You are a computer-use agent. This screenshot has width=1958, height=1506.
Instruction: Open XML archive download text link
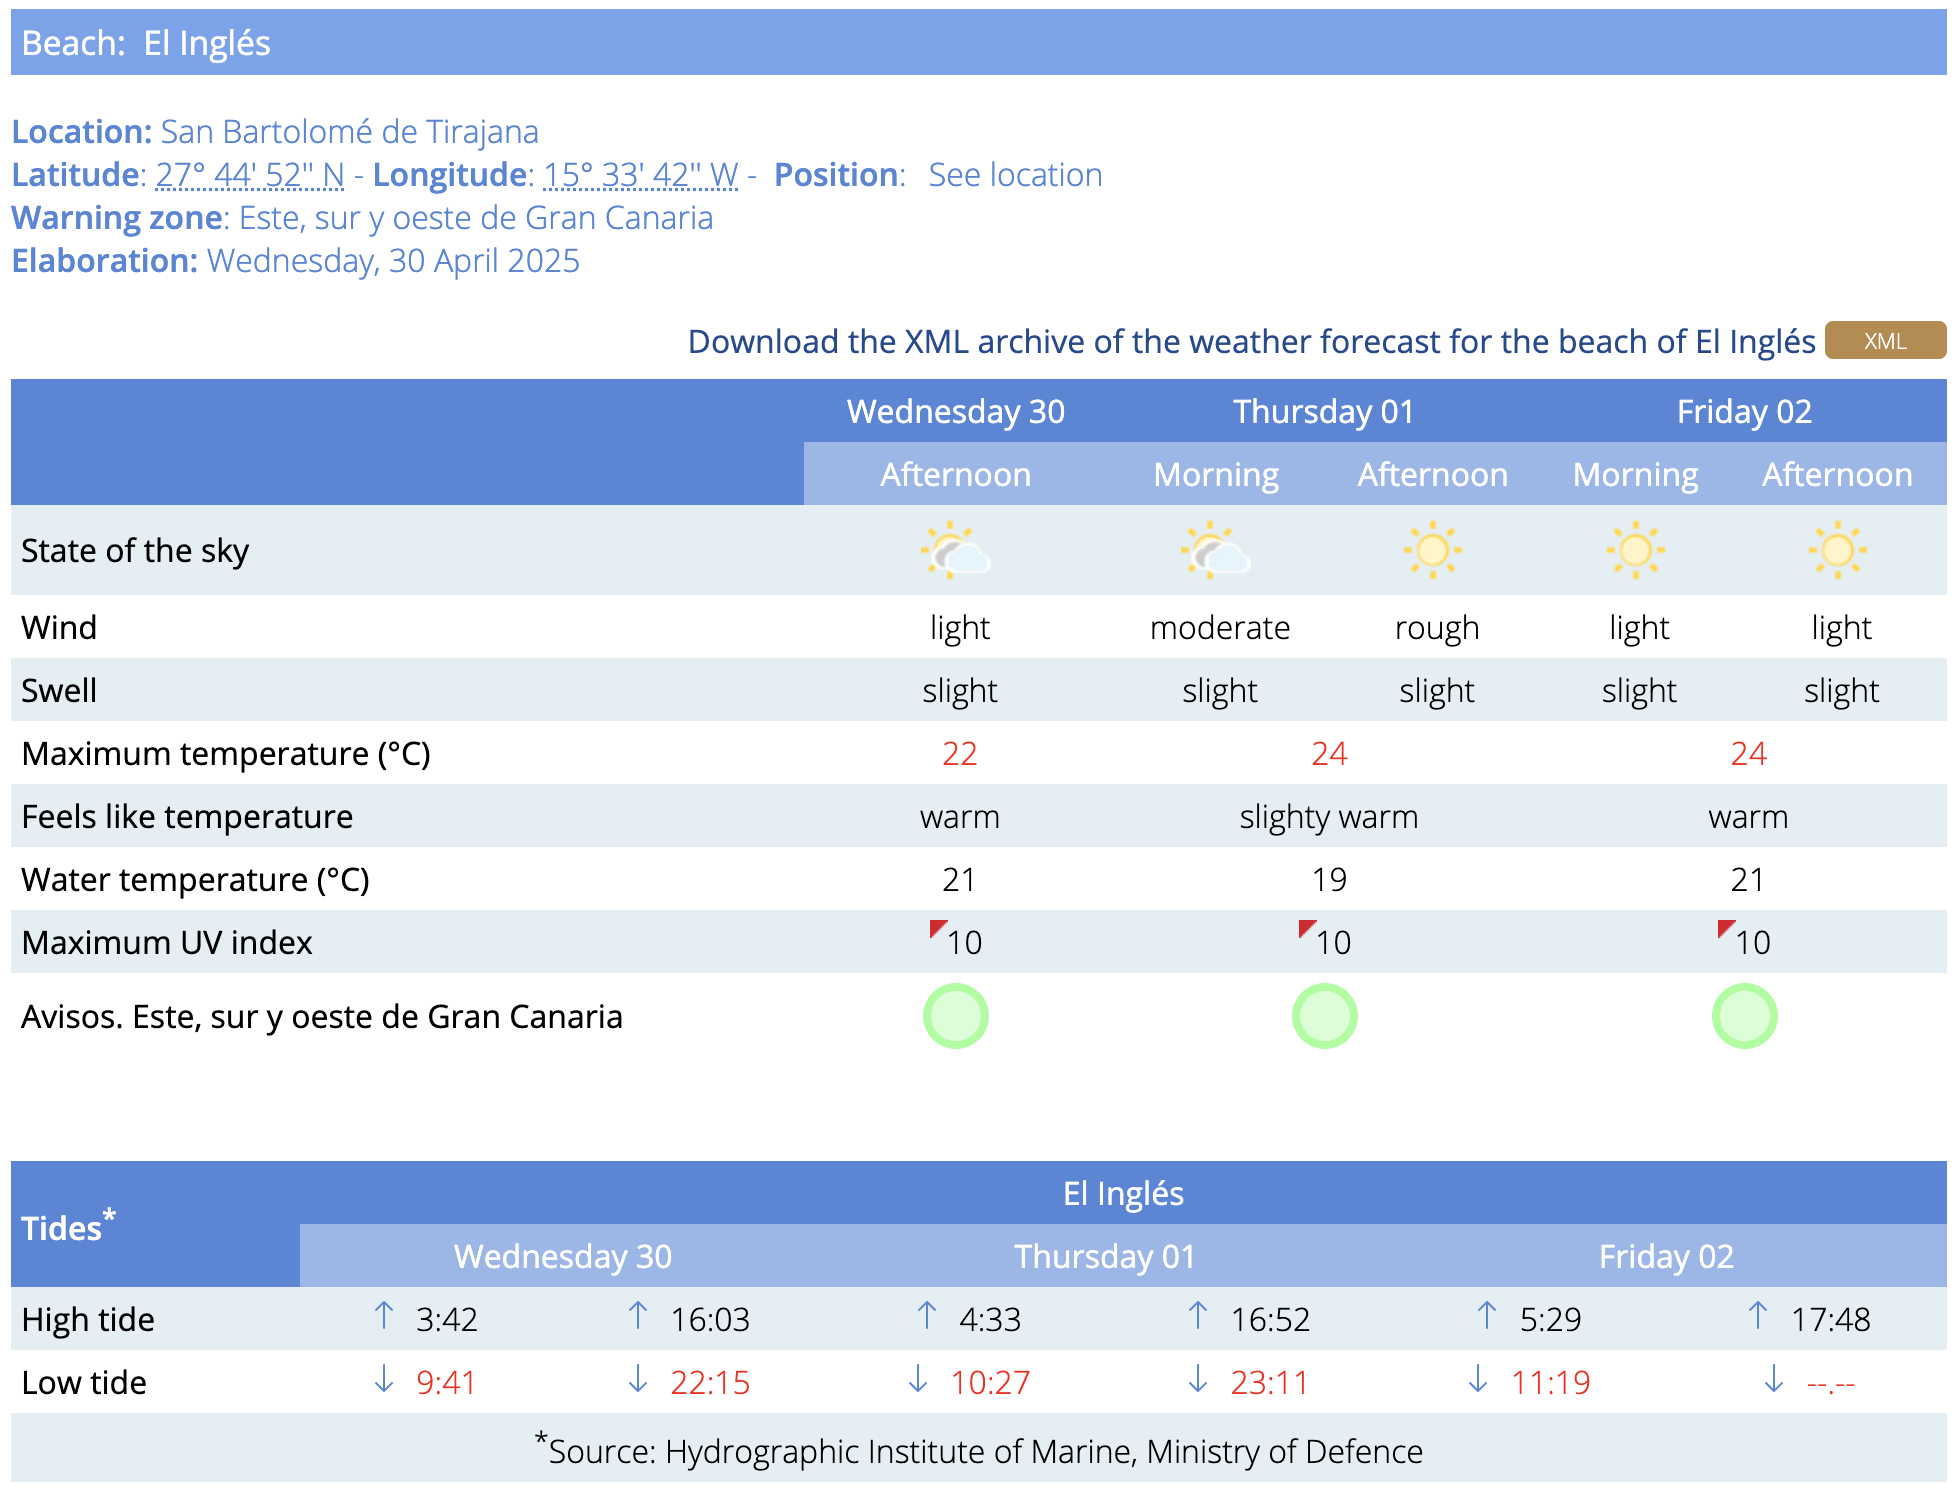tap(1251, 342)
